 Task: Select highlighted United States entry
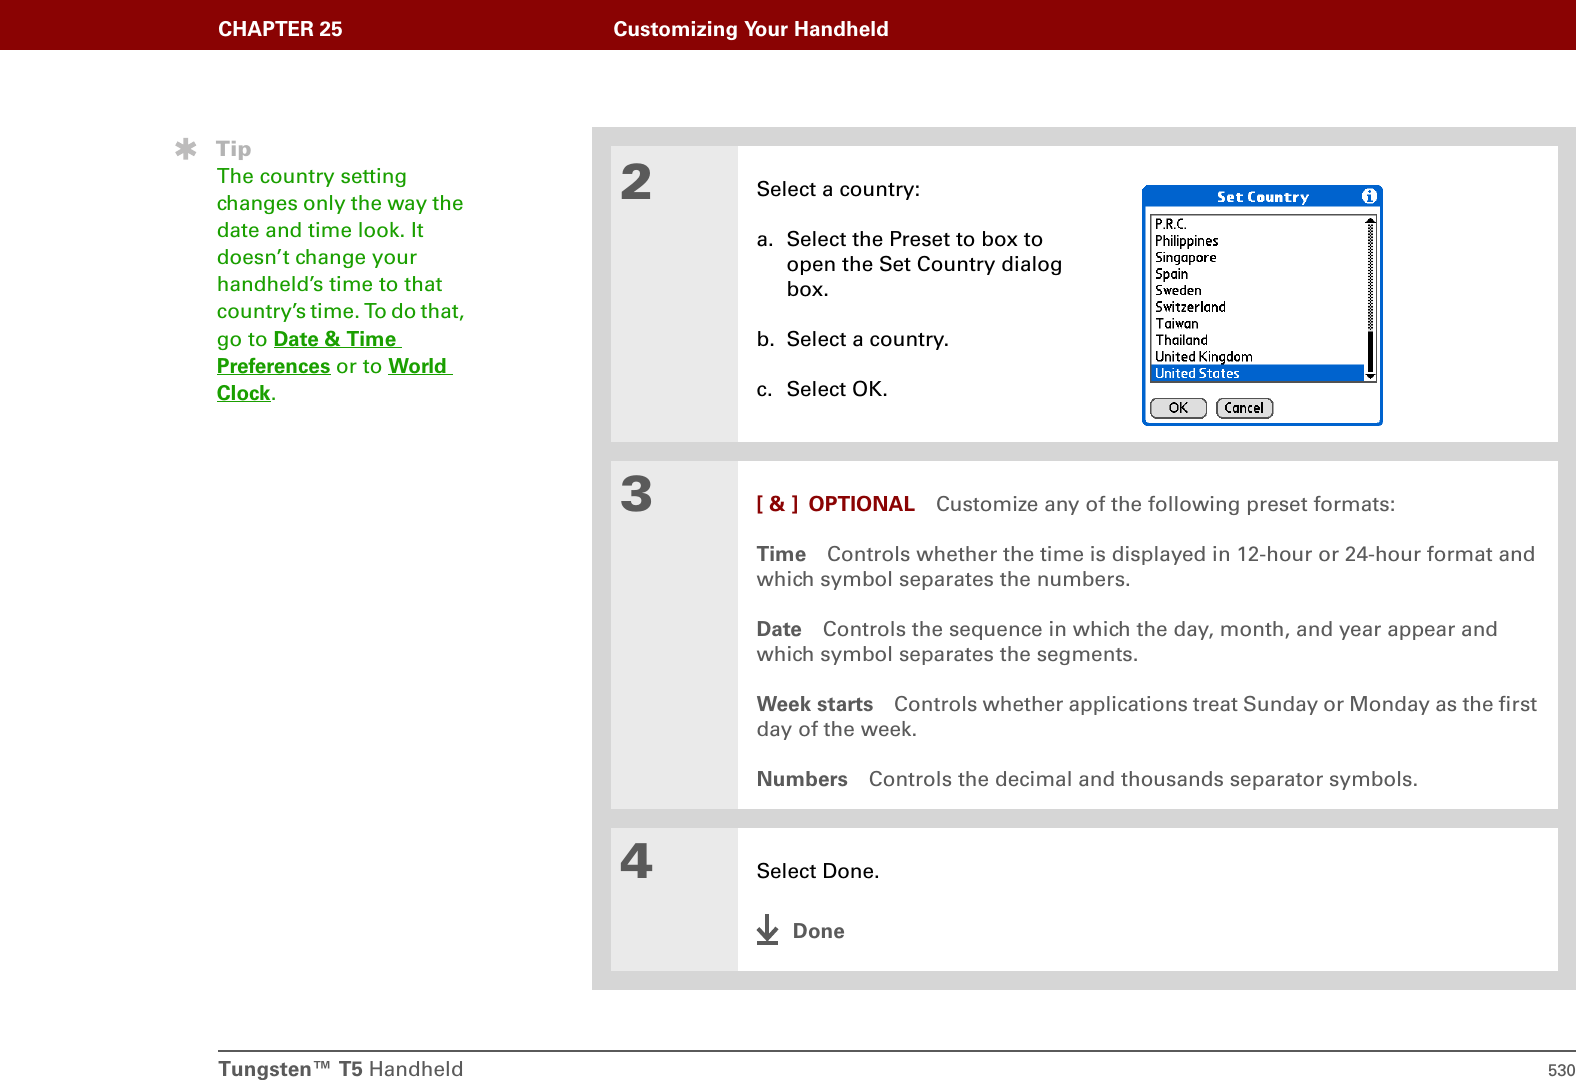click(x=1258, y=373)
